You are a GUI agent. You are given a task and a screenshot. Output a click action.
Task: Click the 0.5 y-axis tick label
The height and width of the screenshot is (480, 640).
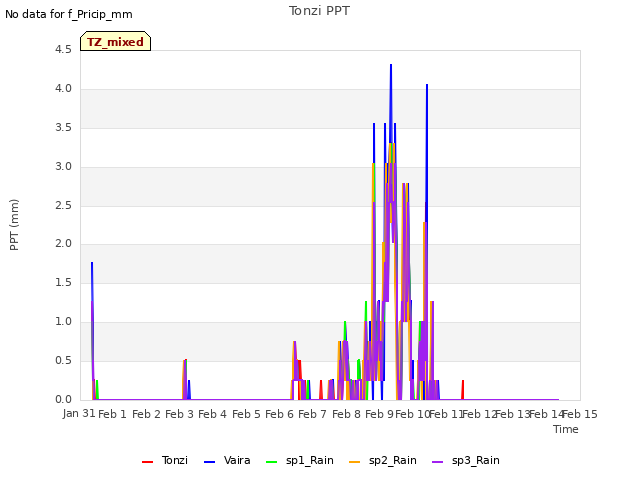click(x=63, y=360)
